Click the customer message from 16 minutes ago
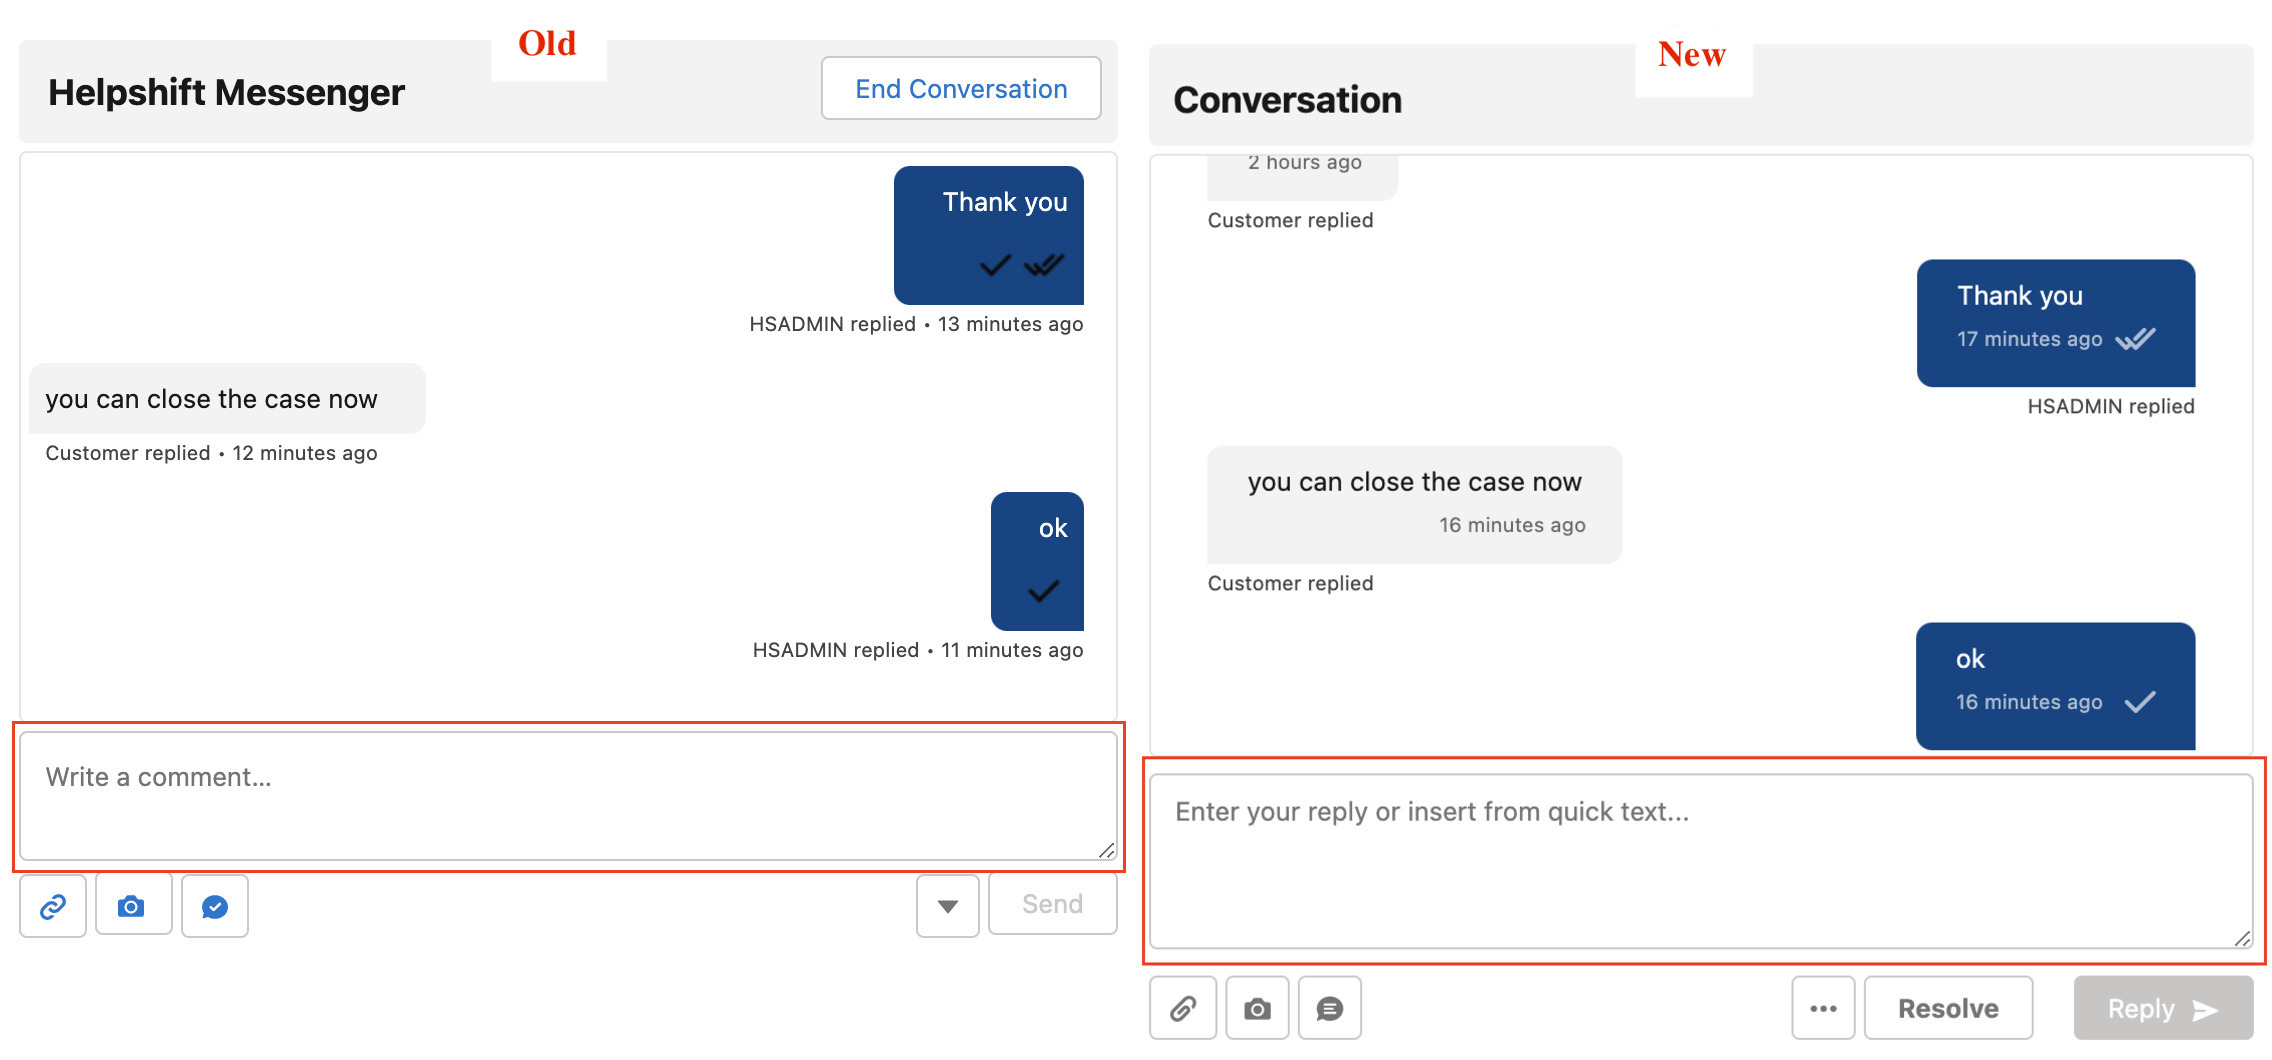The width and height of the screenshot is (2272, 1060). pos(1414,504)
